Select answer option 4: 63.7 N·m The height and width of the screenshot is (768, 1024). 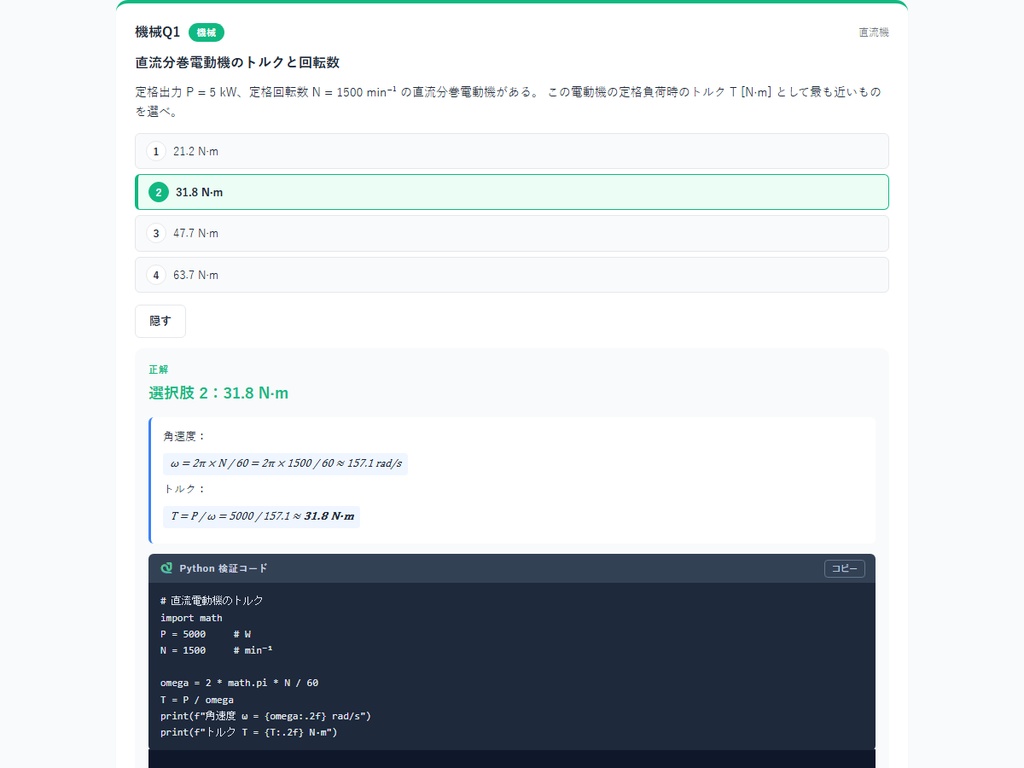(x=511, y=275)
